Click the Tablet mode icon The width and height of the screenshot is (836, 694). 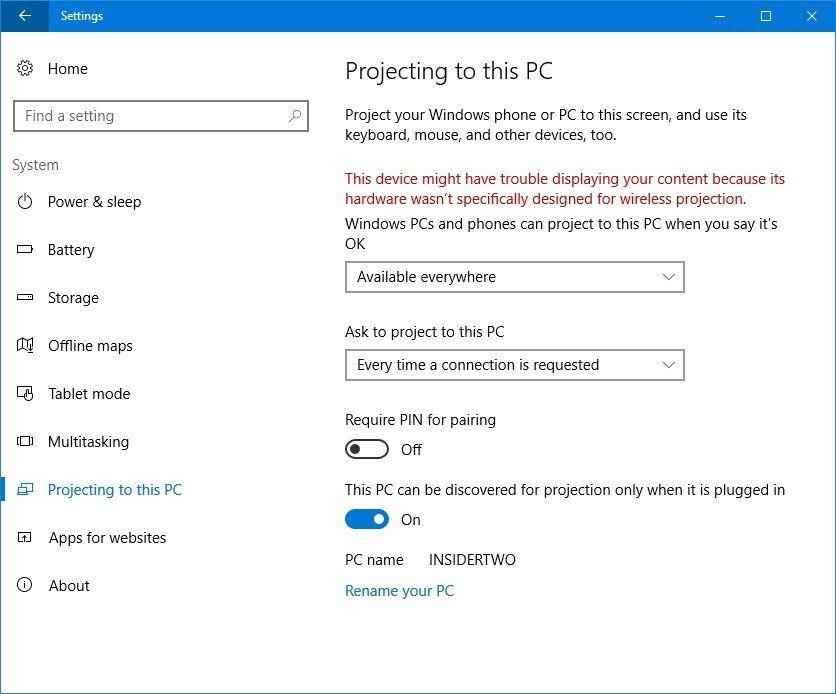(x=24, y=394)
